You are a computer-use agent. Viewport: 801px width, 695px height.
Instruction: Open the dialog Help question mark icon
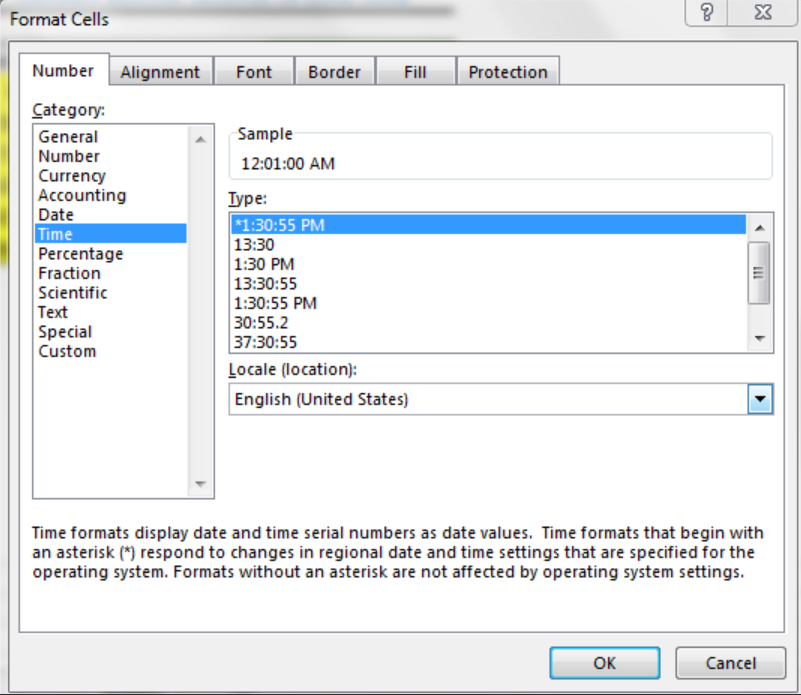coord(705,12)
